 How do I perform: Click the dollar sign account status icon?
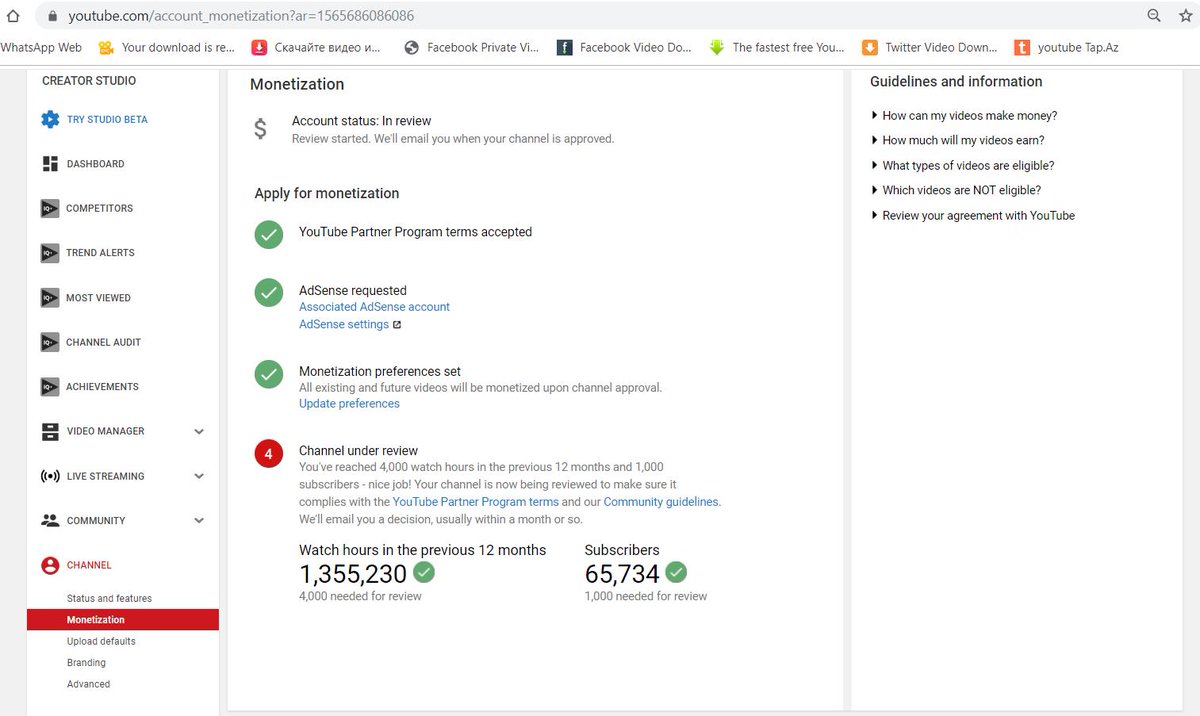(260, 129)
